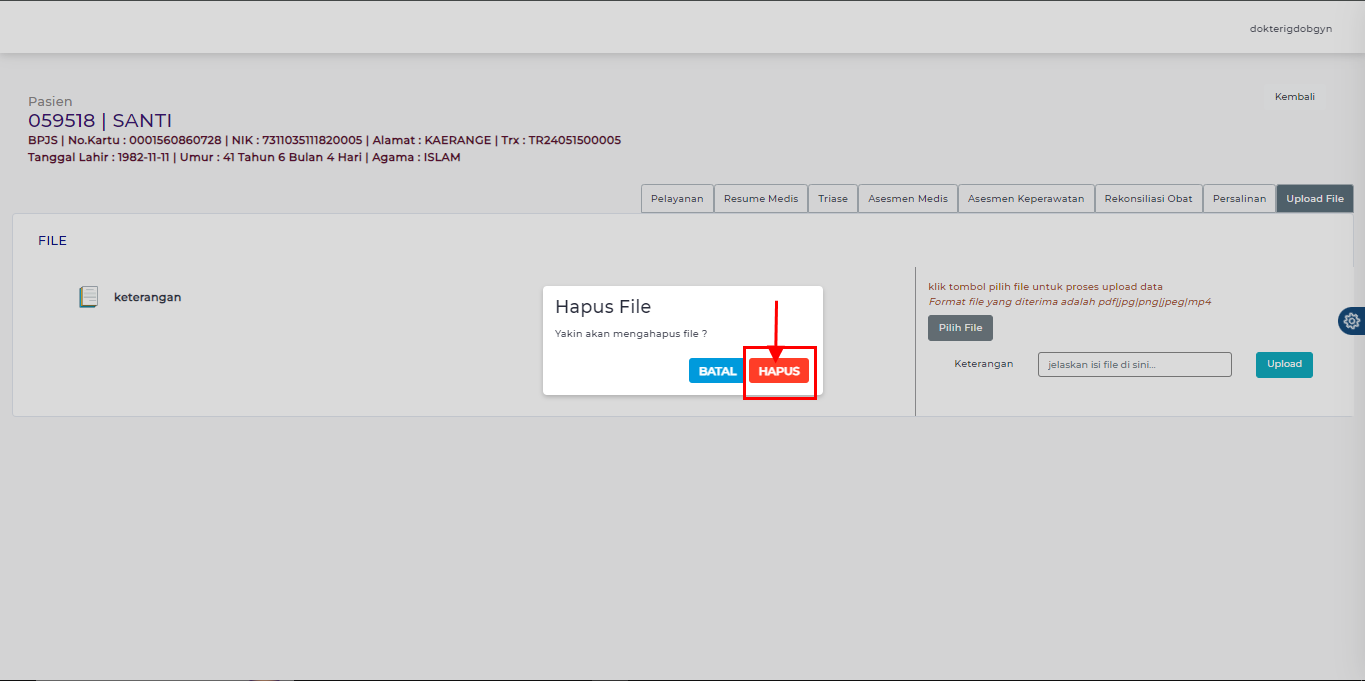Switch to the Resume Medis tab

click(761, 199)
